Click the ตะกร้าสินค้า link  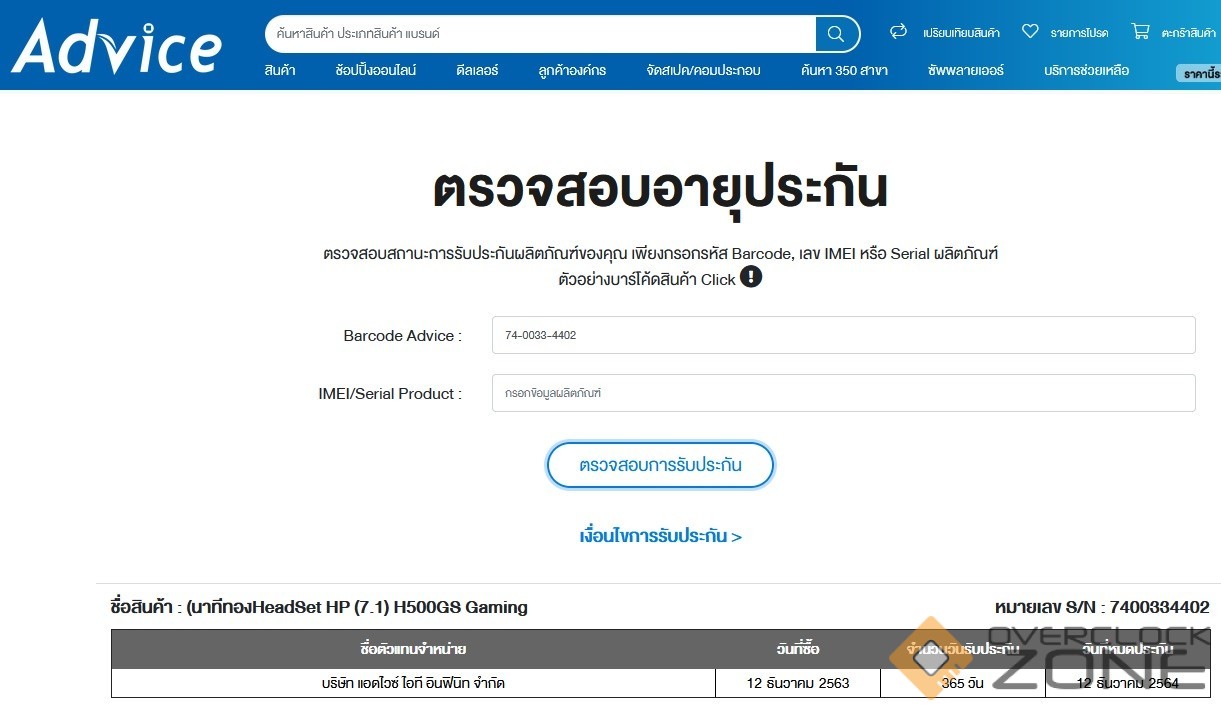pos(1188,33)
